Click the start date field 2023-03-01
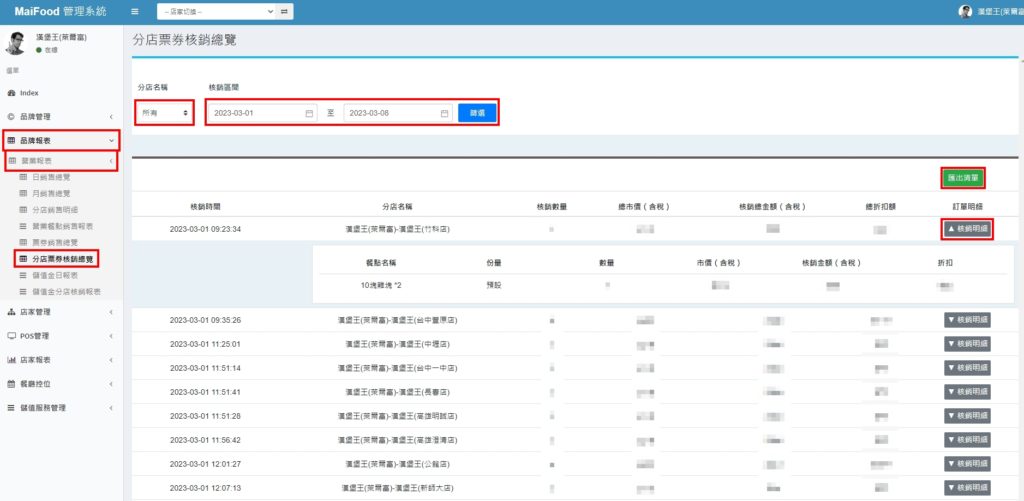This screenshot has height=501, width=1024. 255,113
